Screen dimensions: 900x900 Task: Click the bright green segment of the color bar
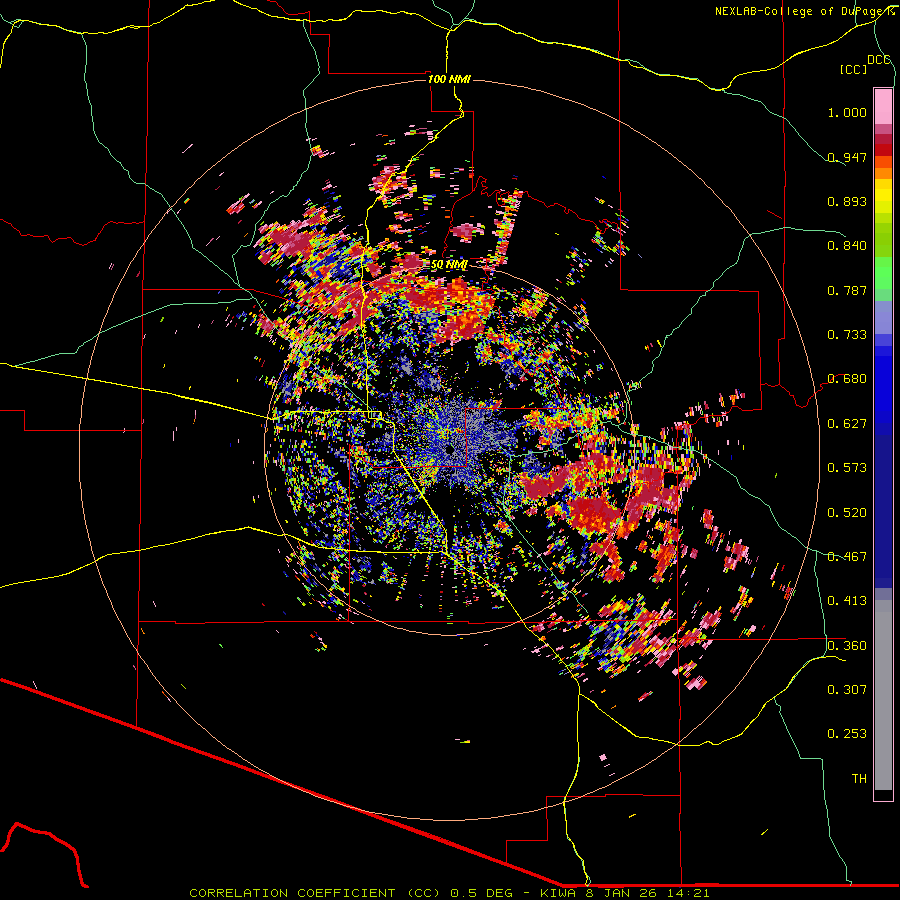click(883, 273)
